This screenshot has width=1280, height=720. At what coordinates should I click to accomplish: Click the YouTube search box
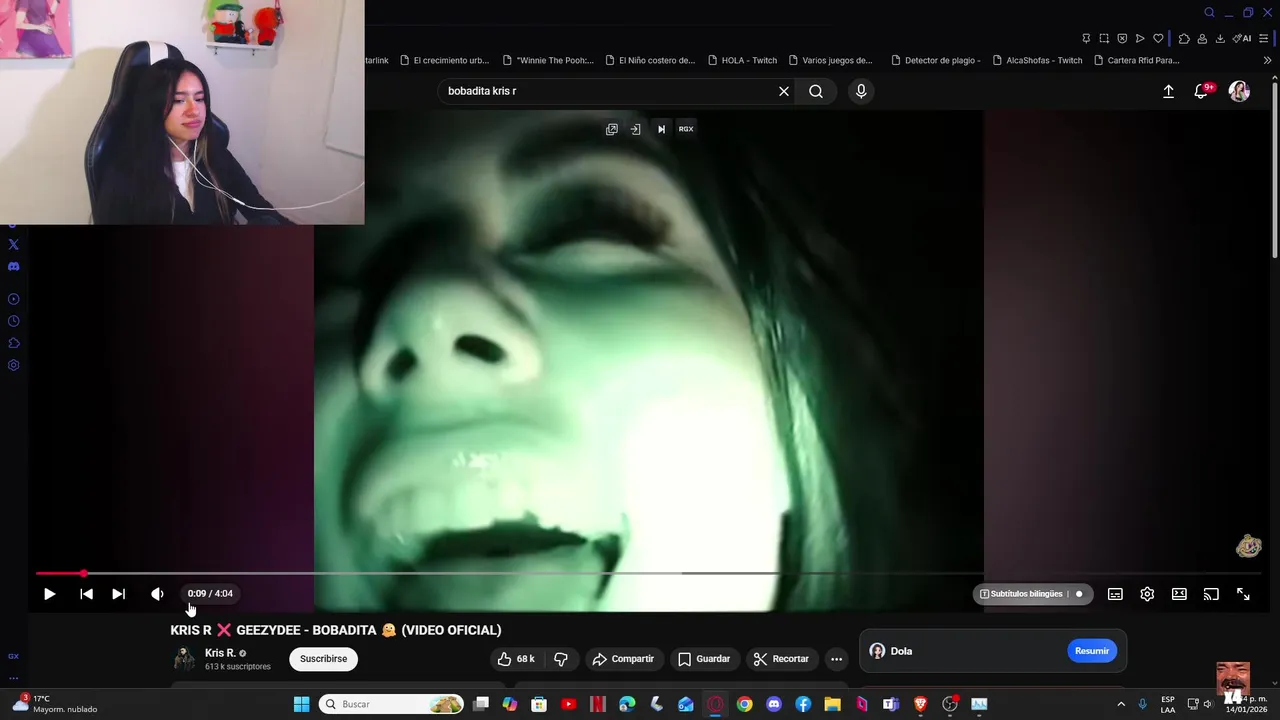(608, 91)
